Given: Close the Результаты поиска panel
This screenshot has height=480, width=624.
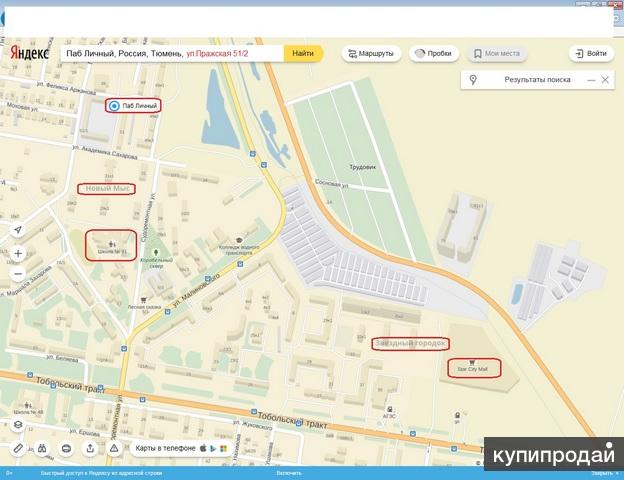Looking at the screenshot, I should pos(605,79).
